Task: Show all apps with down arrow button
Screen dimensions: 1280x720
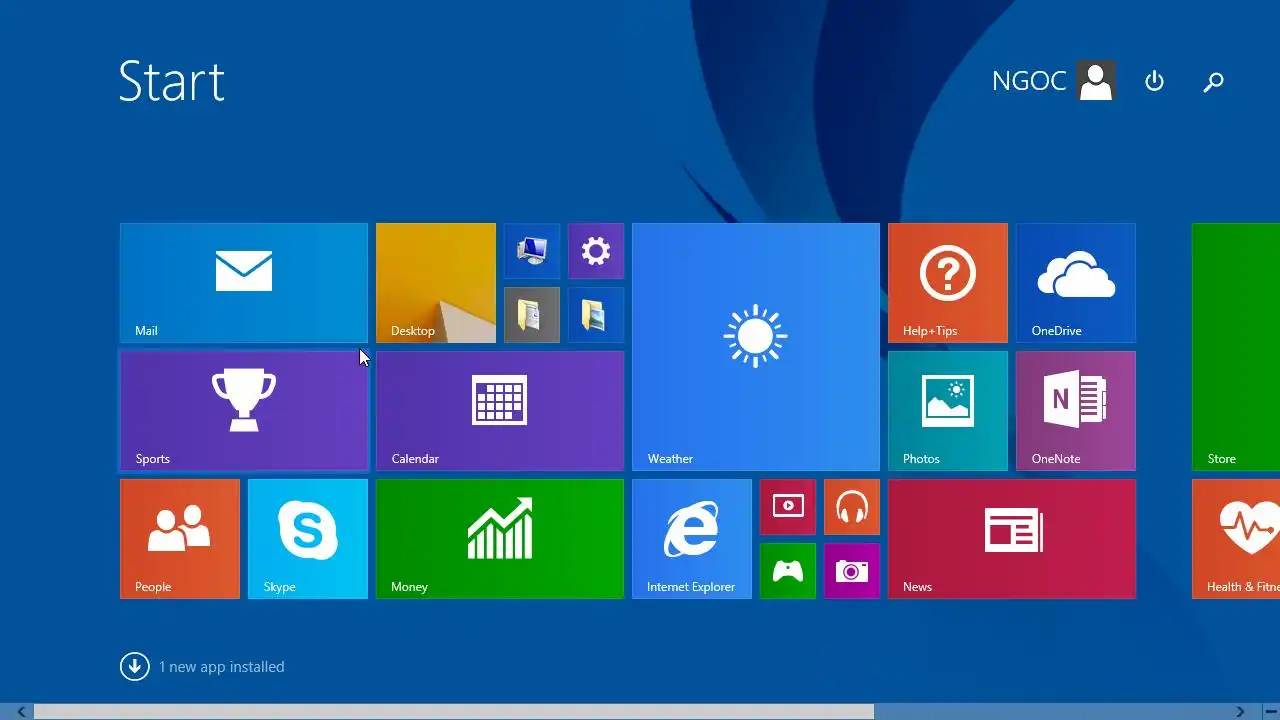Action: (x=135, y=666)
